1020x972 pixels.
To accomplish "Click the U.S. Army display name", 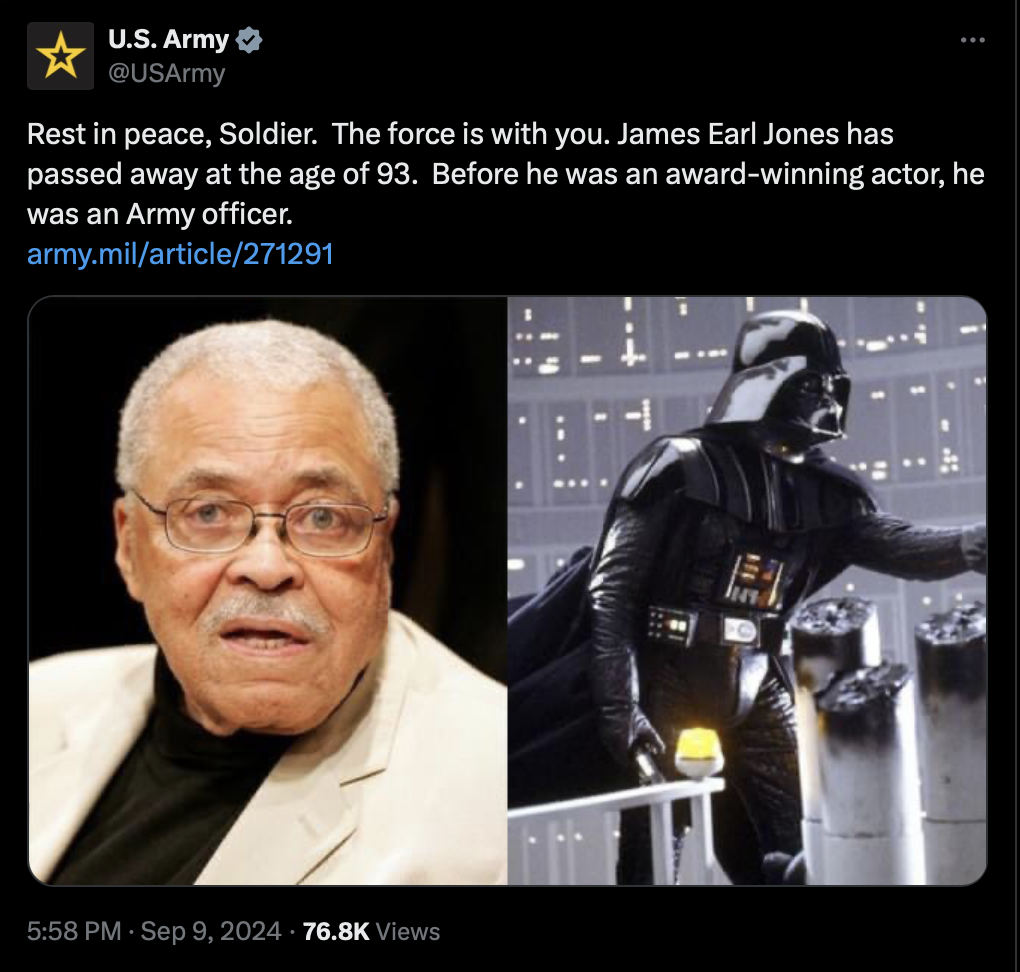I will coord(168,40).
